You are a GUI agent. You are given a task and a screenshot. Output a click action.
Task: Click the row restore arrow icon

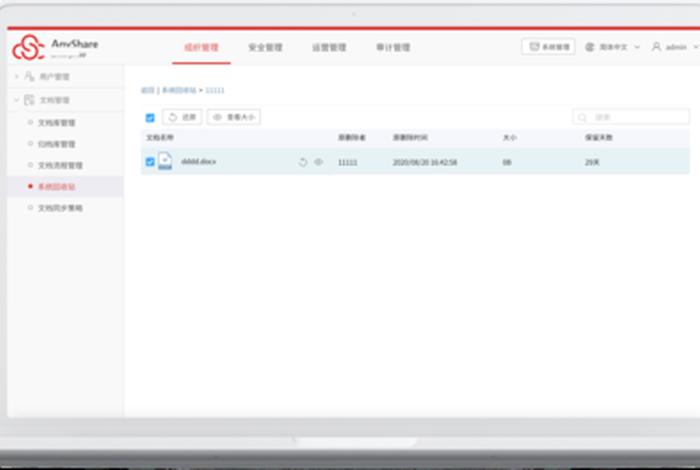click(x=303, y=162)
